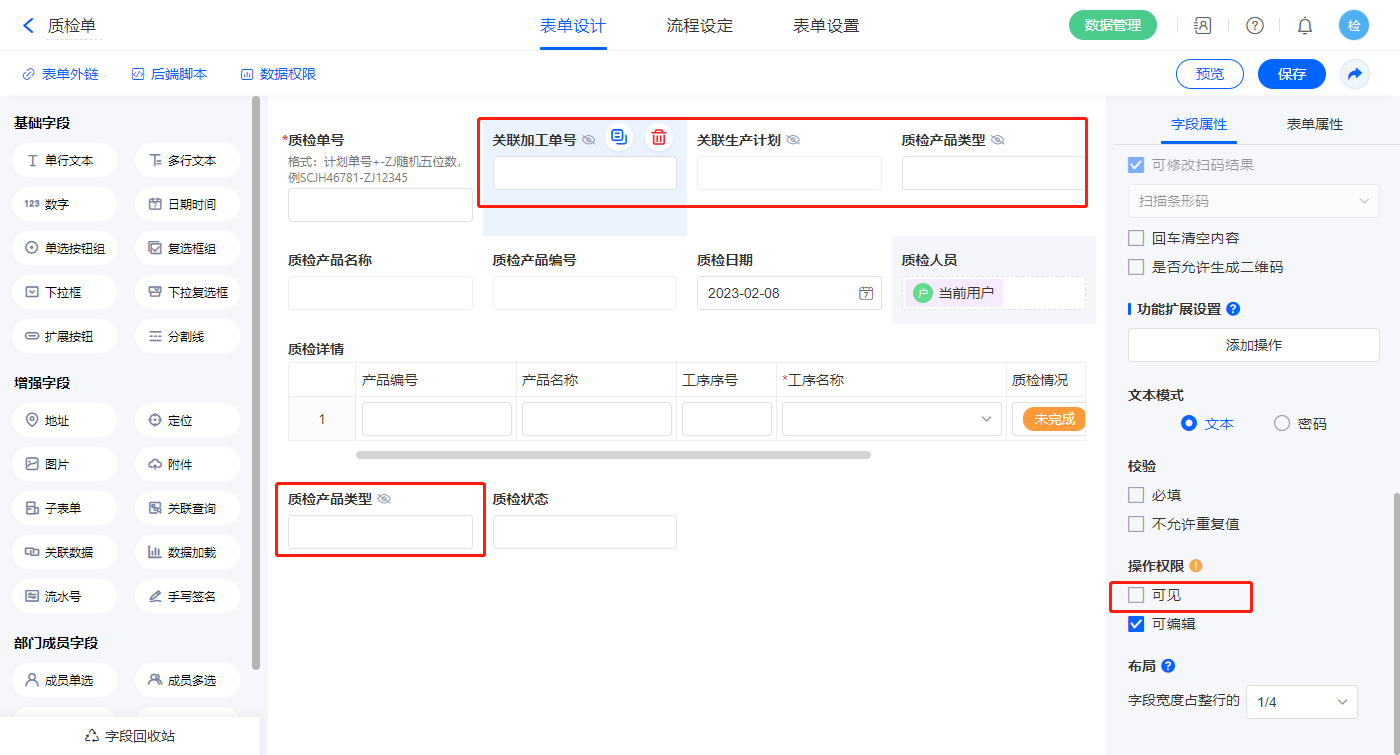
Task: Open the notification bell
Action: click(x=1305, y=26)
